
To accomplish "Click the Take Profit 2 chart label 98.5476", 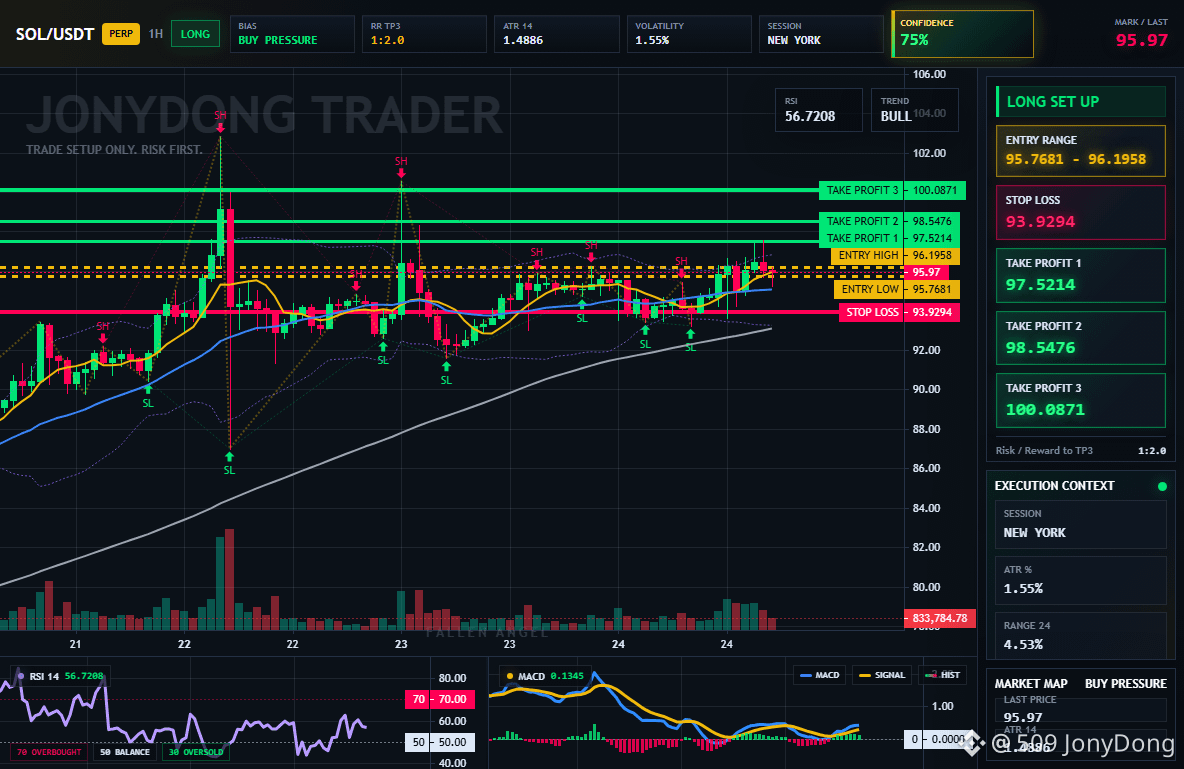I will point(890,221).
